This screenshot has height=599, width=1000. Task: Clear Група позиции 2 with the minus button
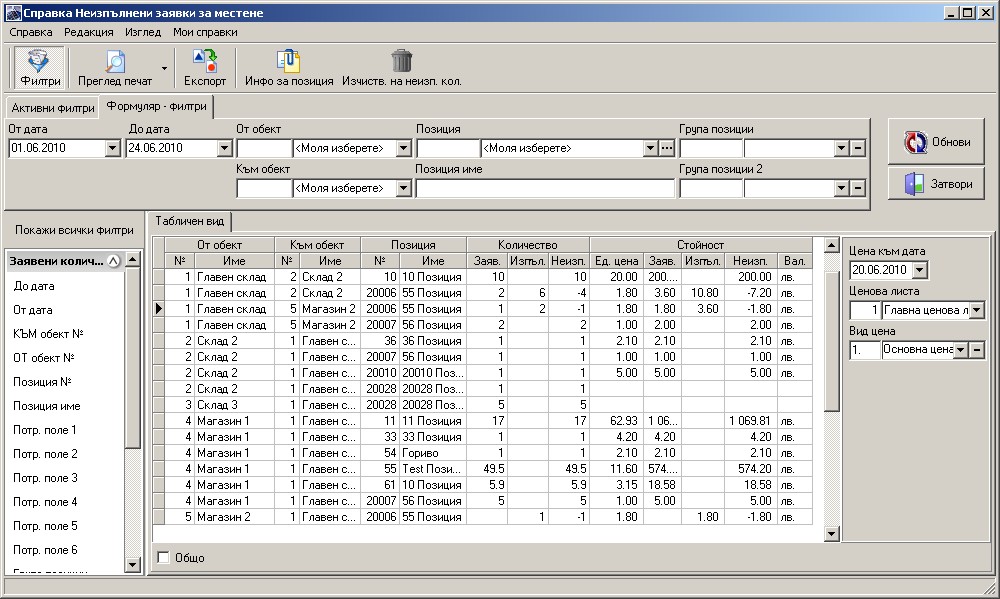tap(858, 188)
